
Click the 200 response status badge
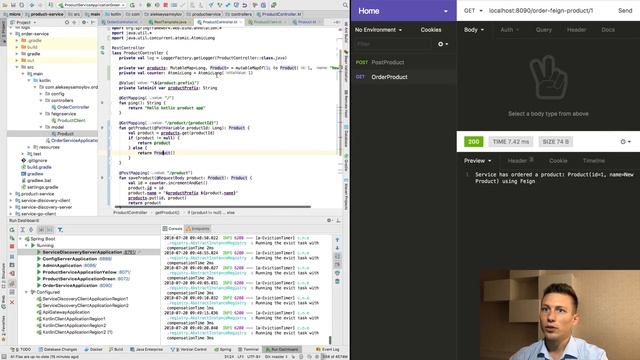click(473, 142)
